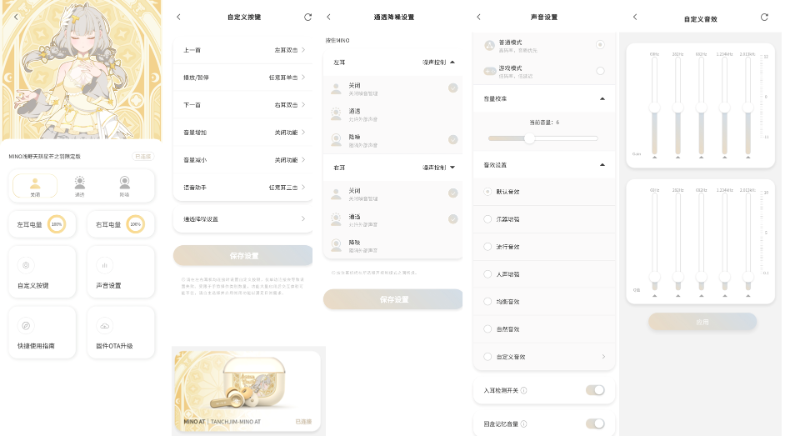The width and height of the screenshot is (800, 436).
Task: Collapse the 音量校准 section
Action: [602, 99]
